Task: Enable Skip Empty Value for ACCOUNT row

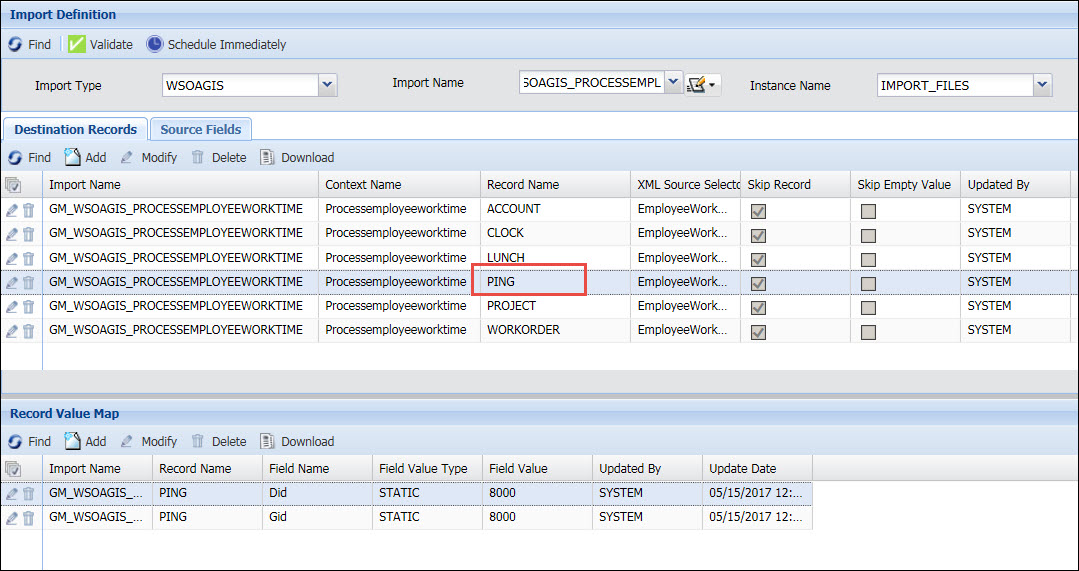Action: point(868,210)
